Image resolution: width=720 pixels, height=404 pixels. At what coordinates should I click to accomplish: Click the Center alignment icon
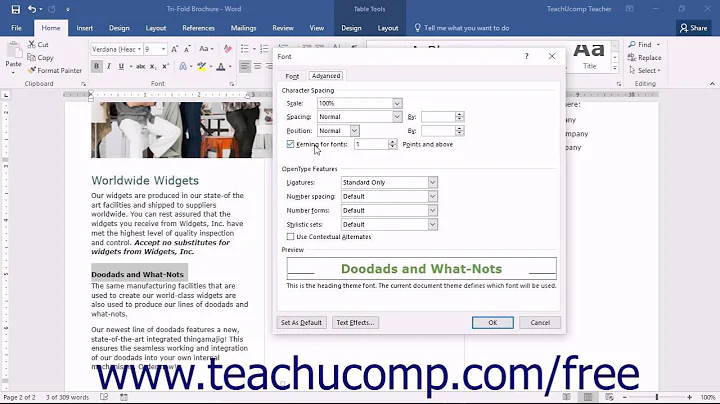pyautogui.click(x=258, y=66)
